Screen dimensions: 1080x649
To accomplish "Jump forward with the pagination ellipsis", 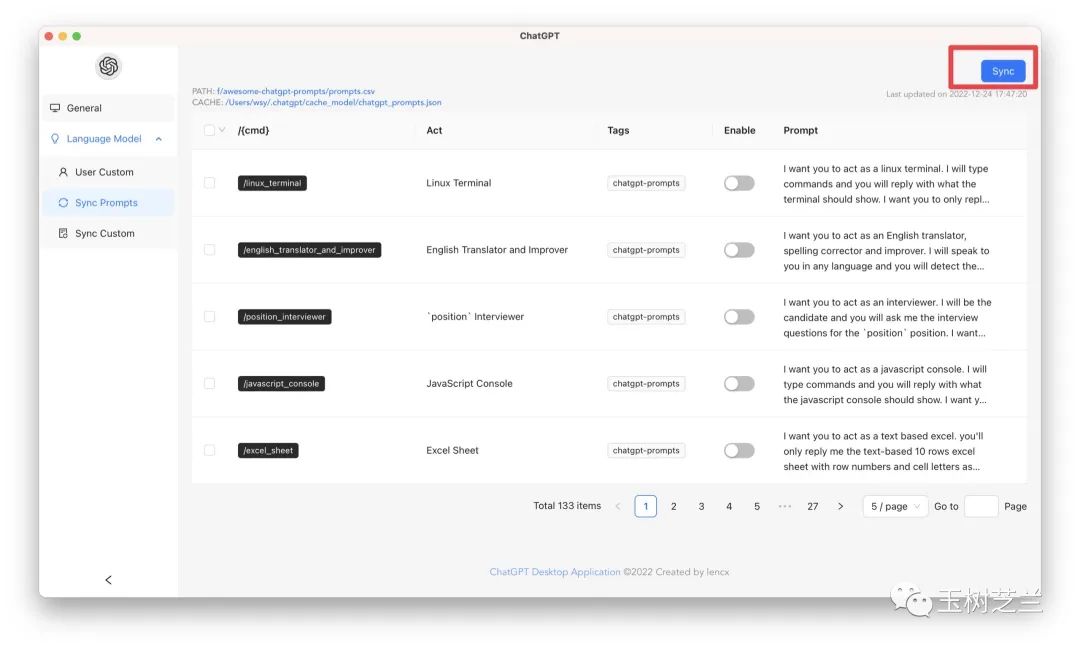I will coord(785,506).
